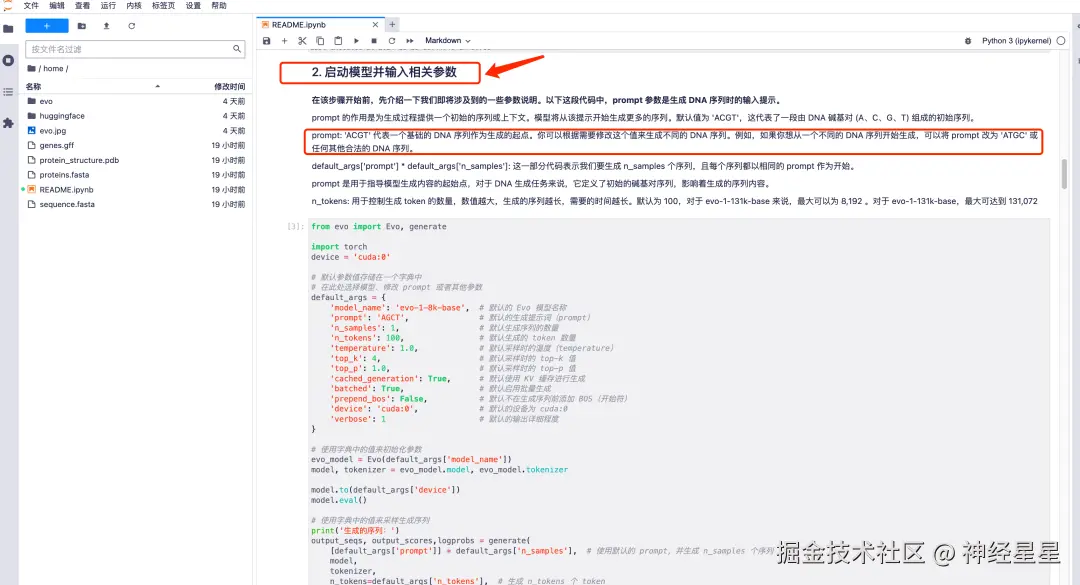
Task: Cut the selected cell with scissors icon
Action: pos(302,41)
